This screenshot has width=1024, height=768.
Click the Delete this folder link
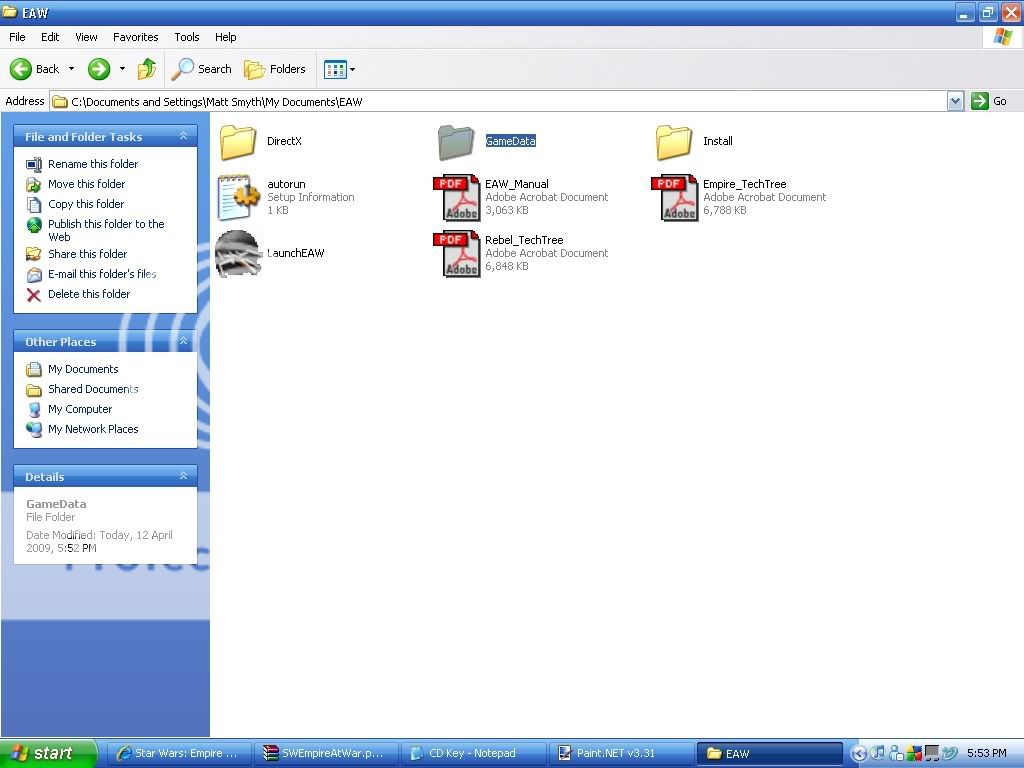(89, 294)
